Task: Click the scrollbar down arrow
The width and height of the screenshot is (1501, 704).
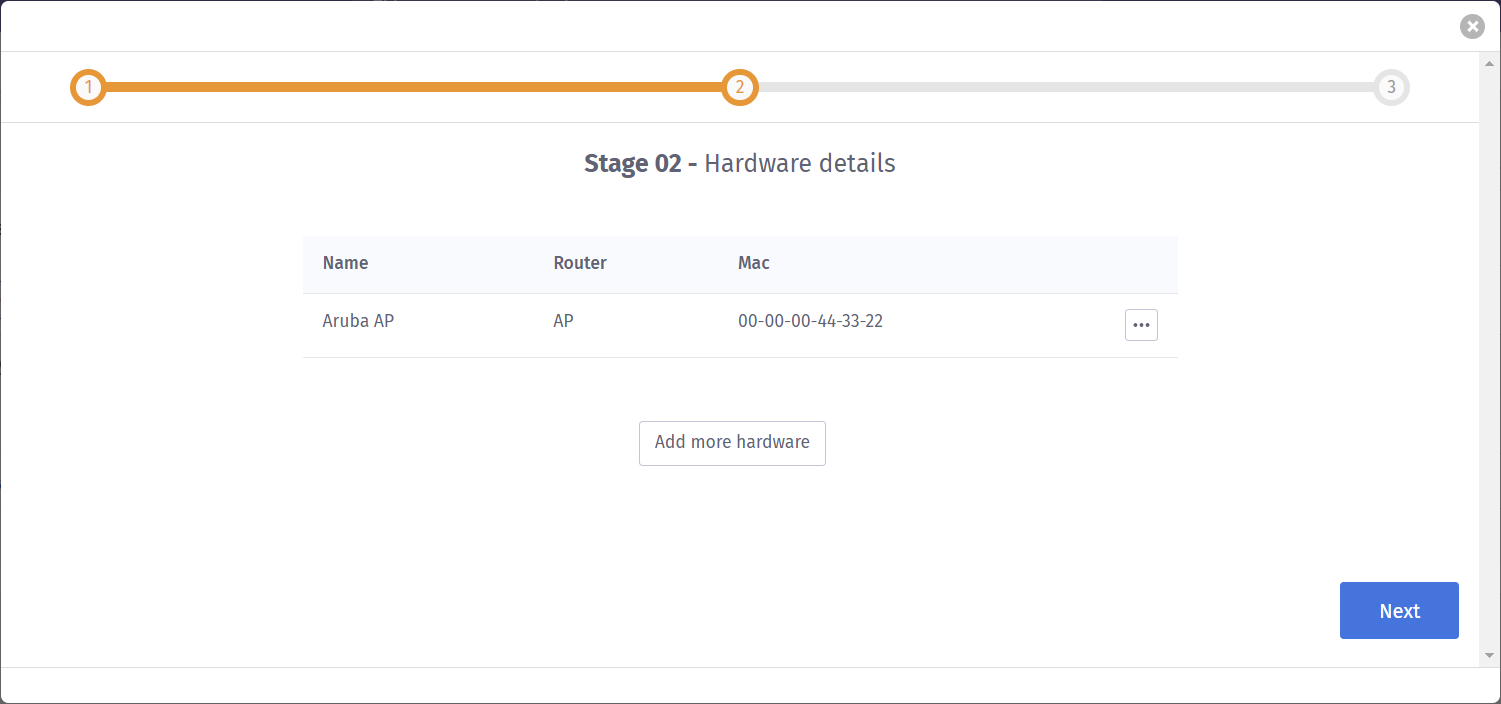Action: click(x=1489, y=655)
